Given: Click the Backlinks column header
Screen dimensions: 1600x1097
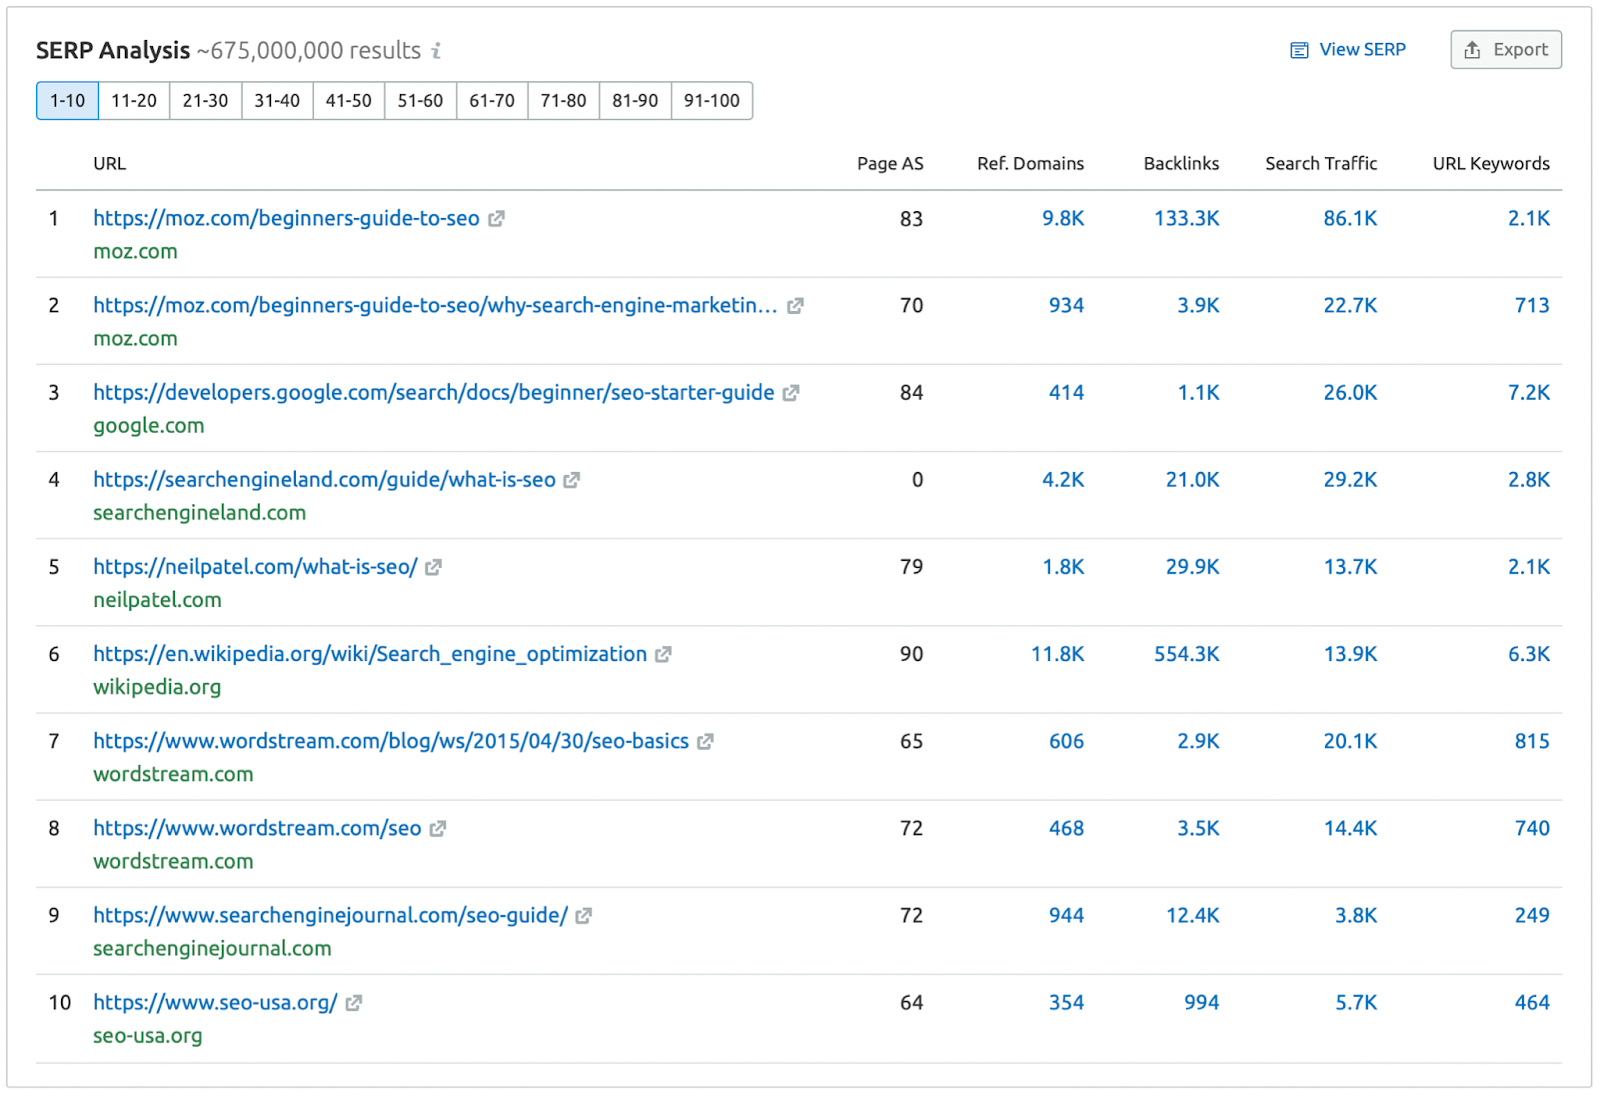Looking at the screenshot, I should point(1181,163).
